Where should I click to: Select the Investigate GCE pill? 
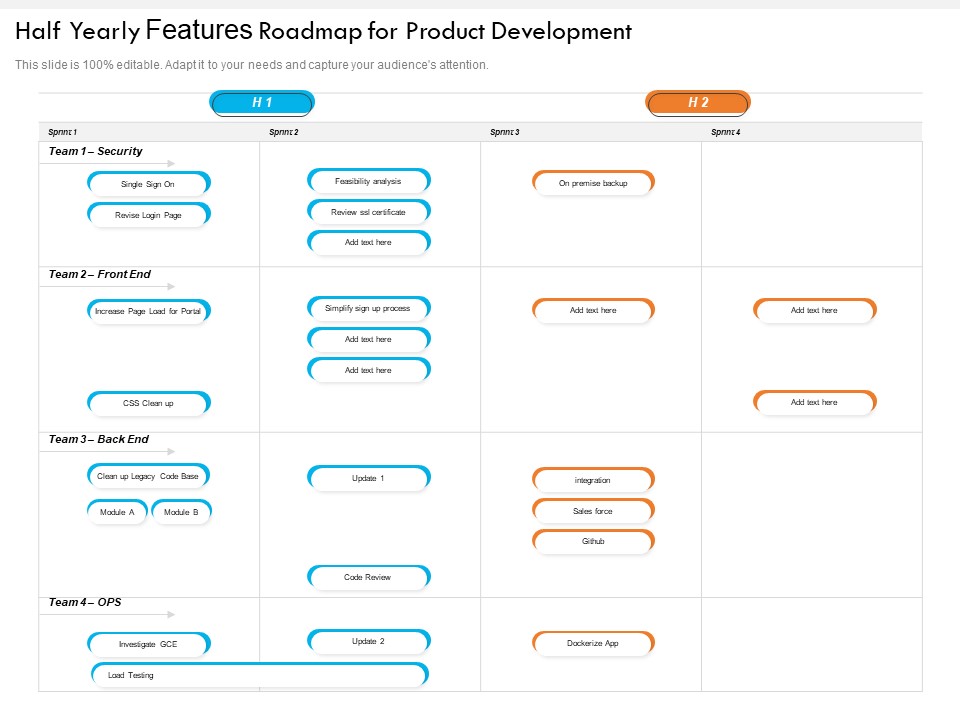(149, 643)
